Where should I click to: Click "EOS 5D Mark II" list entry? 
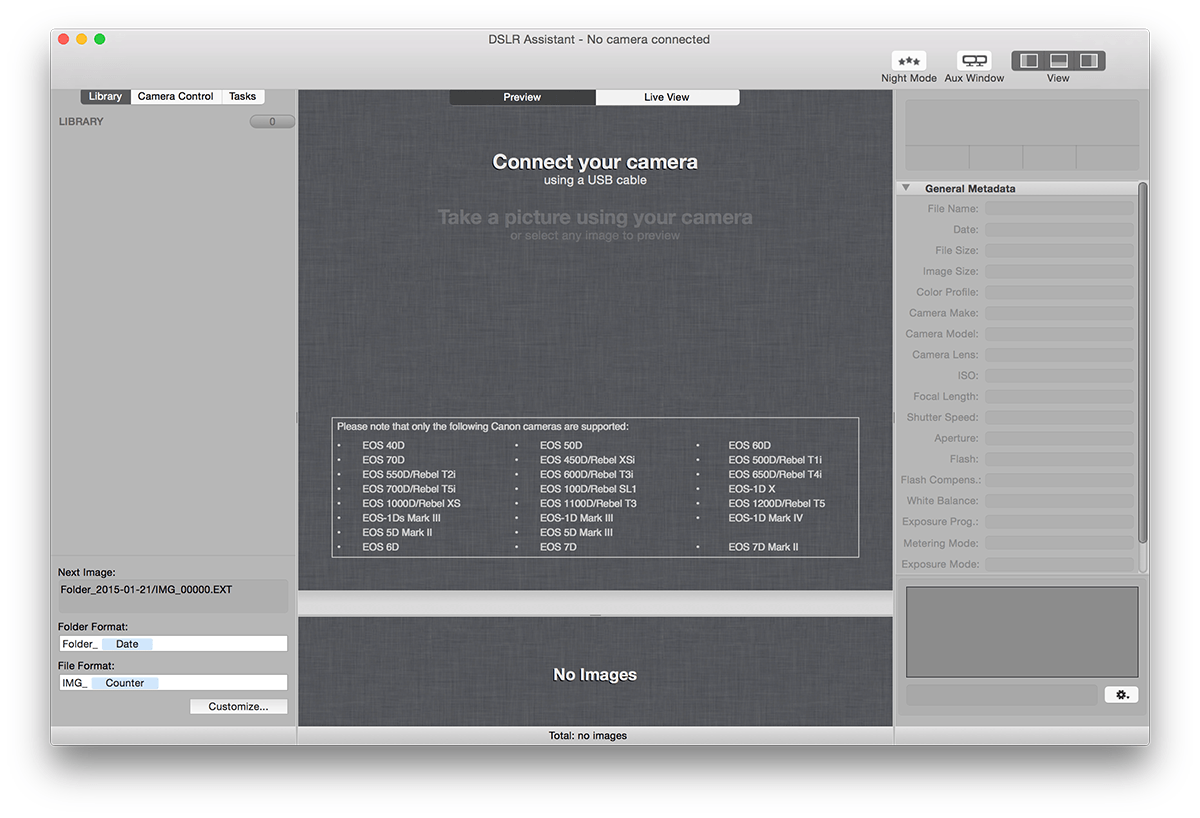(x=397, y=532)
